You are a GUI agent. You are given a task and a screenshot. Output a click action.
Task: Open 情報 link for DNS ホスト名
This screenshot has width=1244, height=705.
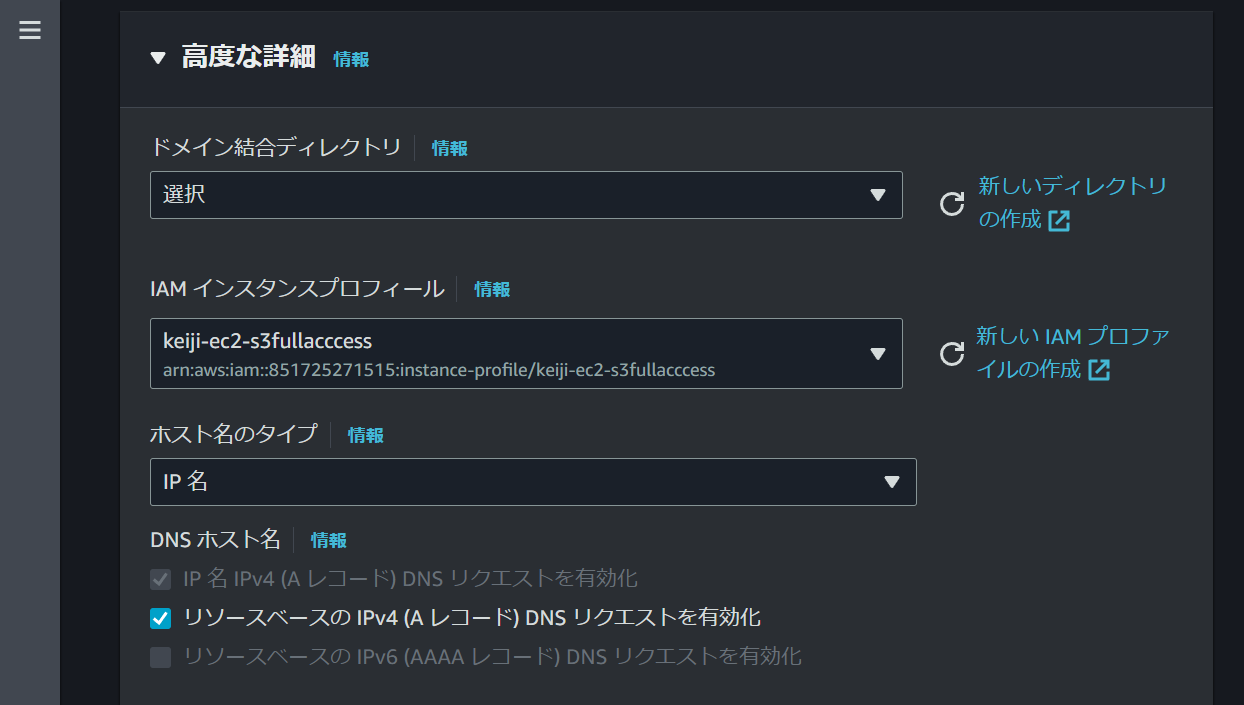pos(329,540)
